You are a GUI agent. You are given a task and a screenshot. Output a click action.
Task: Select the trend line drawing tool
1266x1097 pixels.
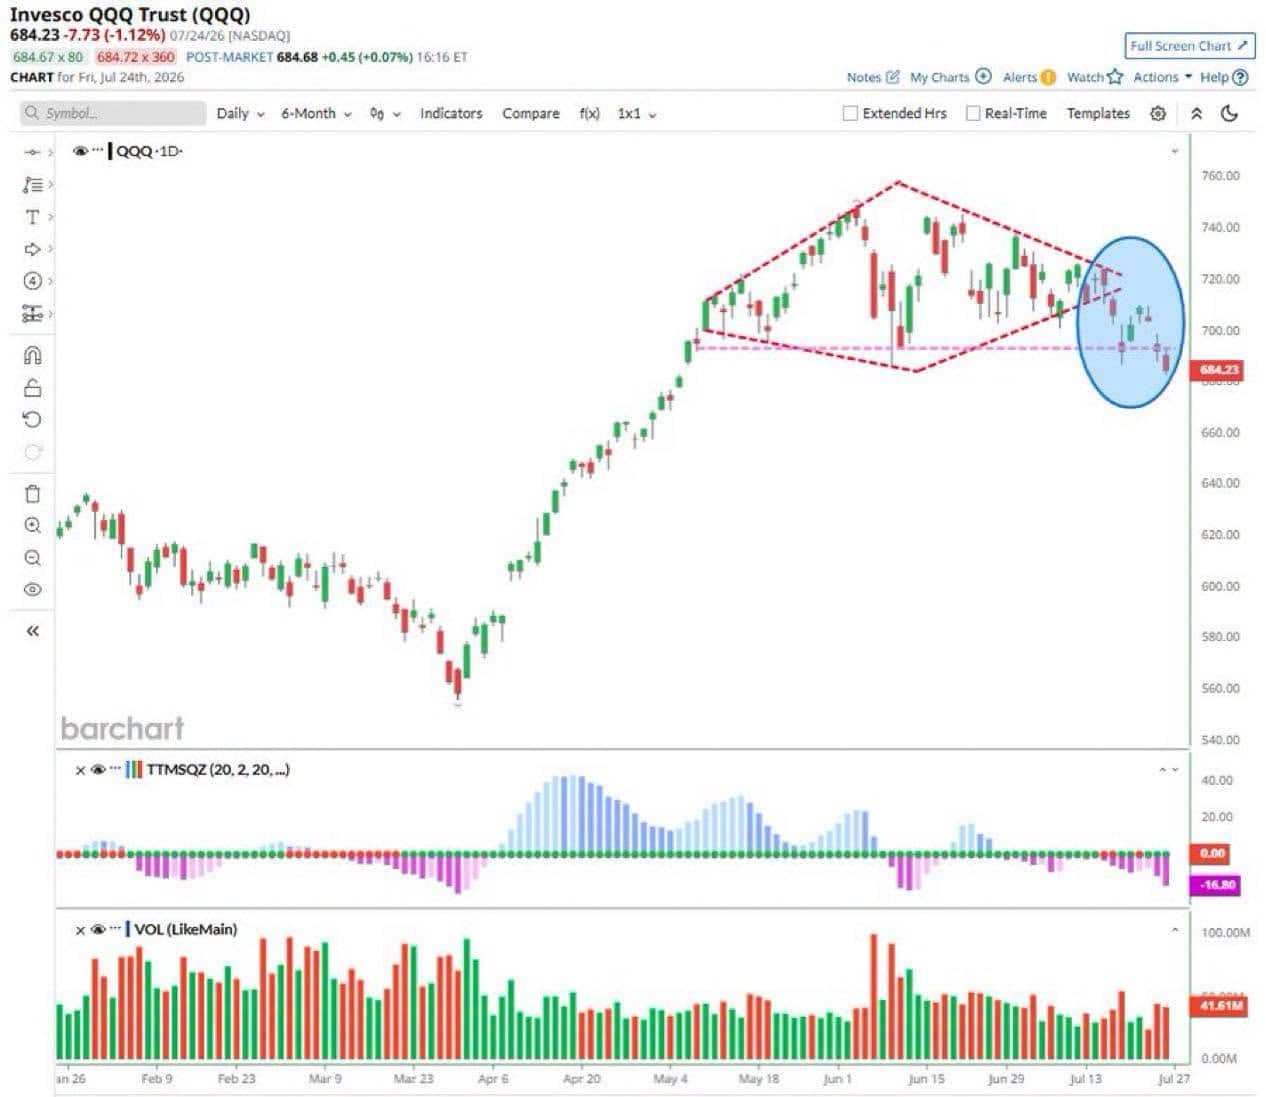(32, 152)
